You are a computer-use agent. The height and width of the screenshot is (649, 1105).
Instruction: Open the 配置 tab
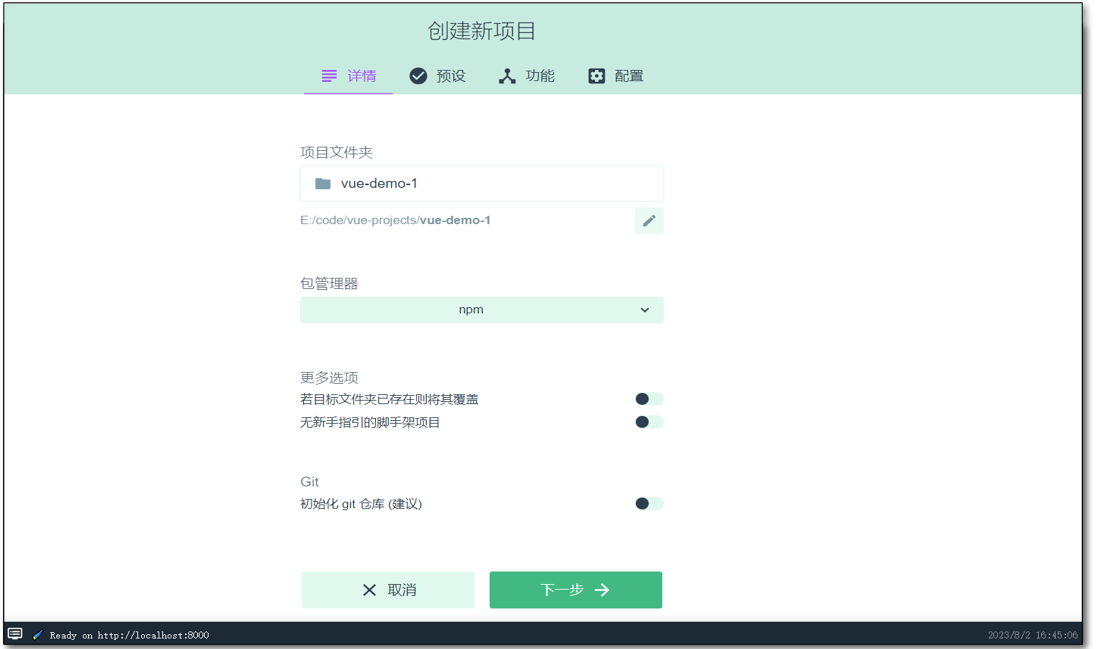[x=616, y=76]
